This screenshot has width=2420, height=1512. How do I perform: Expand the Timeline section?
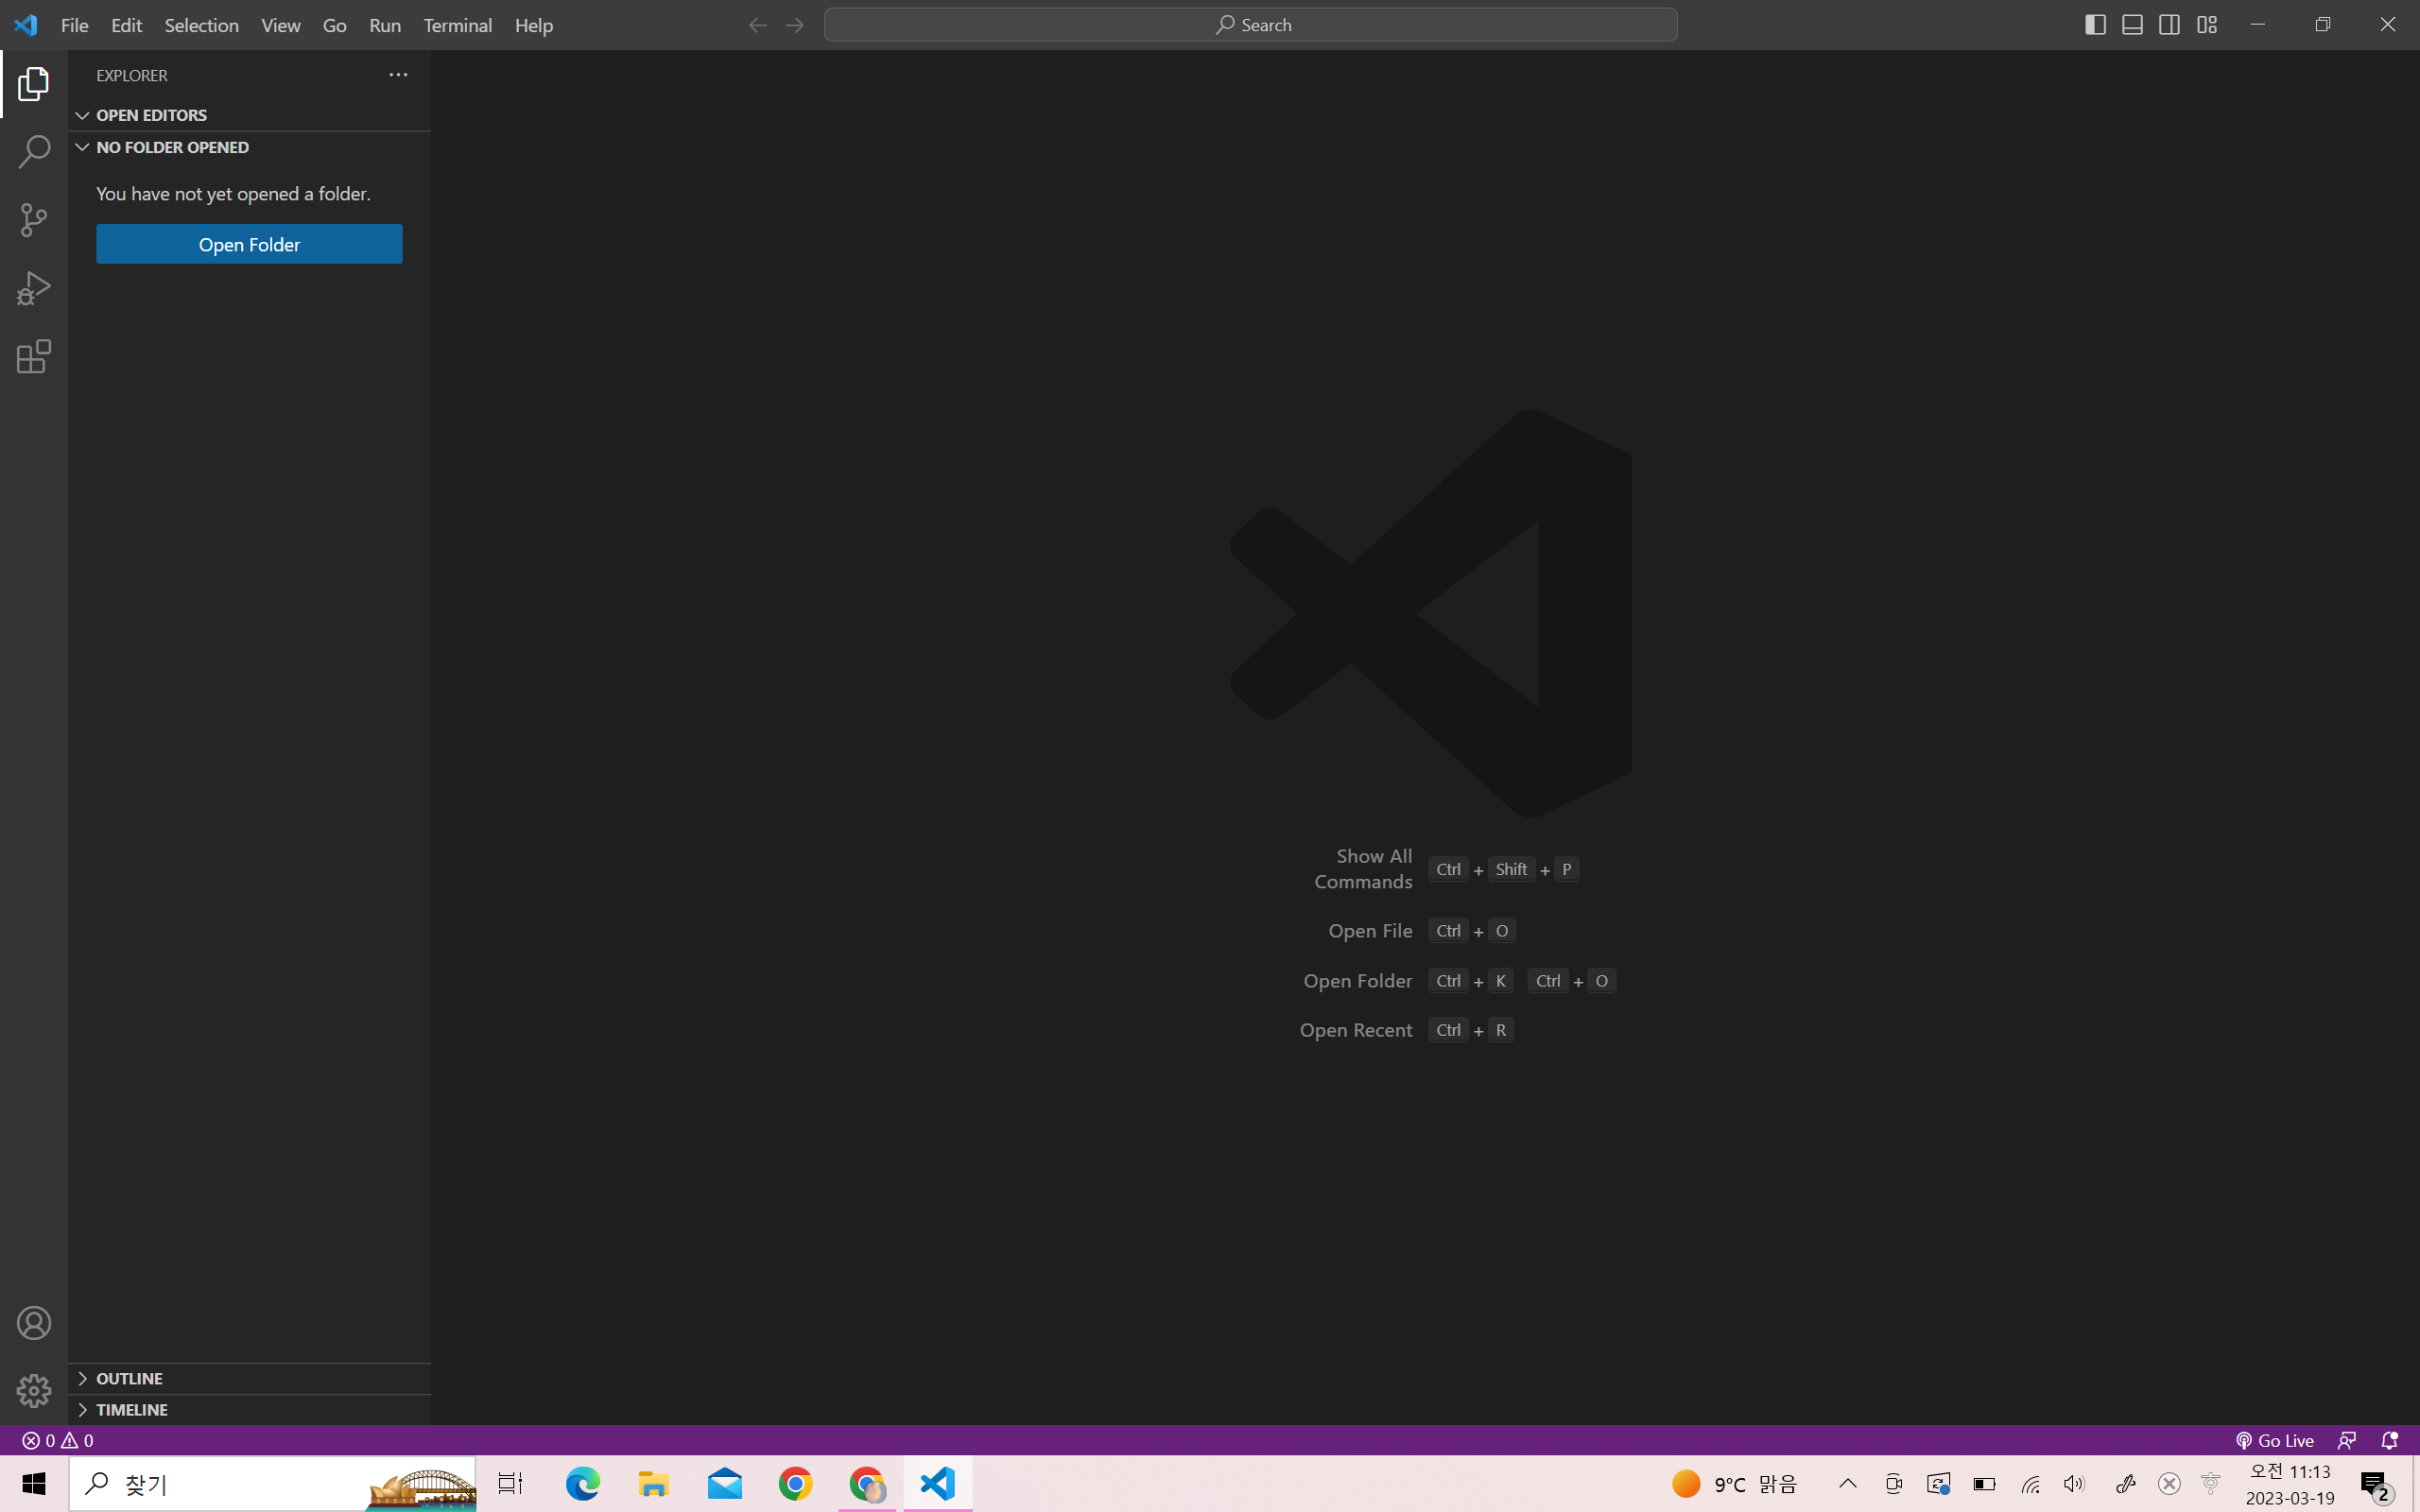tap(250, 1409)
